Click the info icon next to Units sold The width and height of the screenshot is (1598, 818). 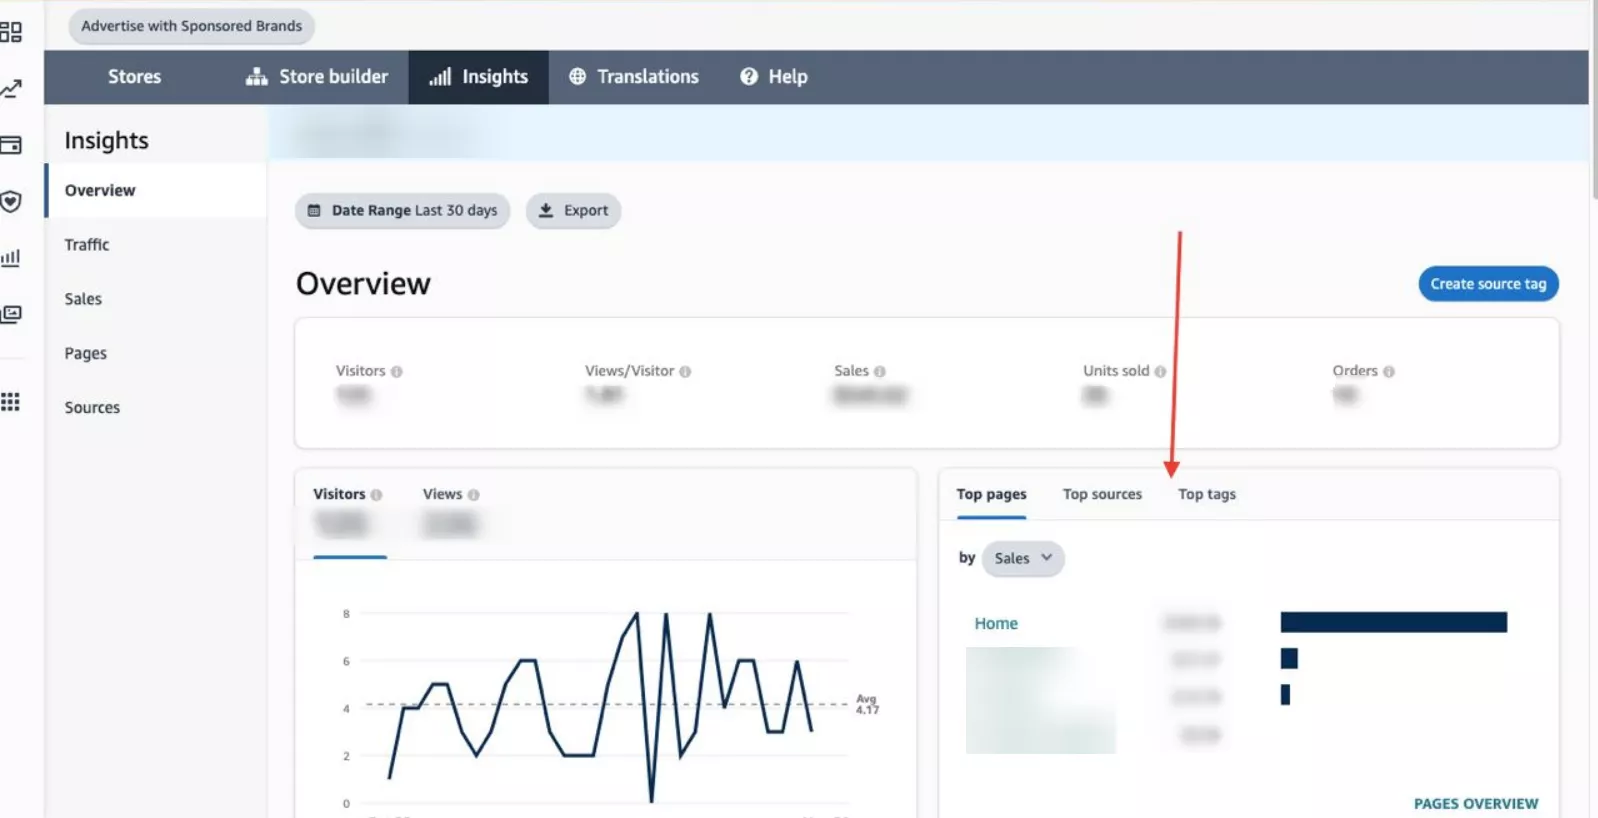[x=1160, y=371]
